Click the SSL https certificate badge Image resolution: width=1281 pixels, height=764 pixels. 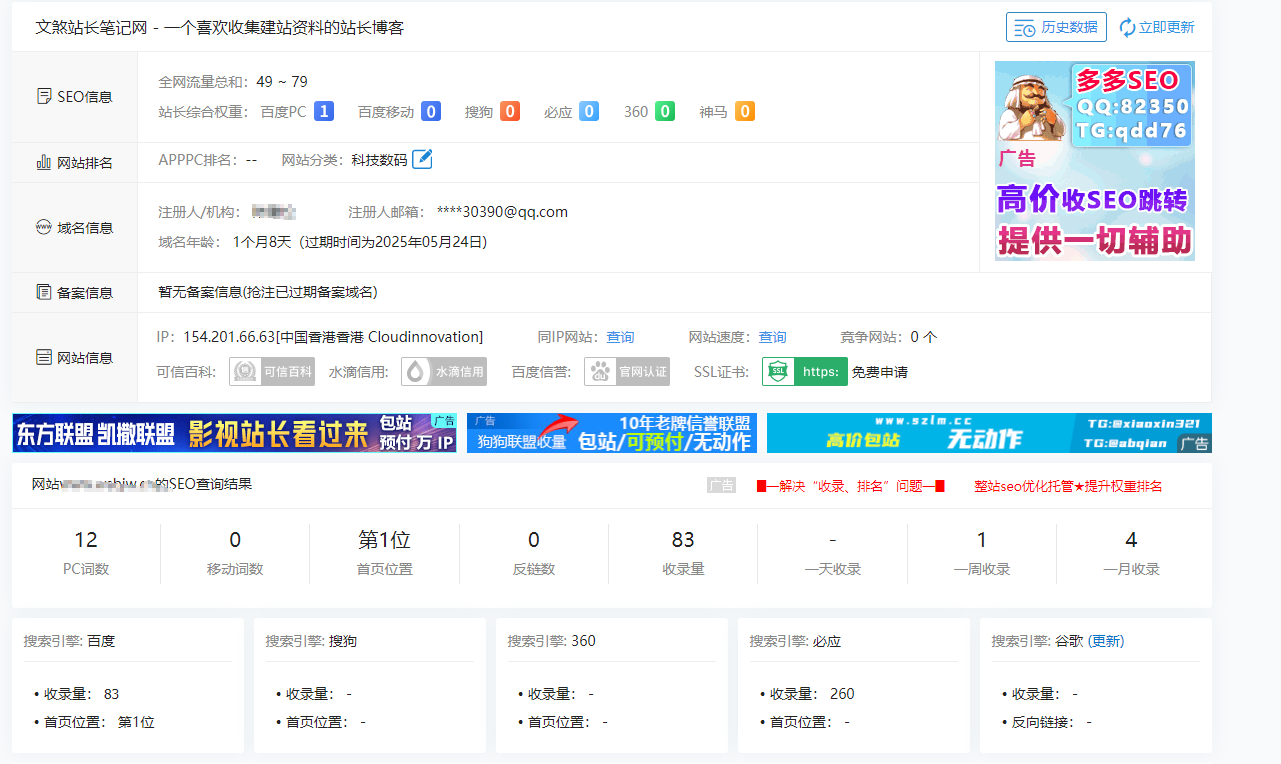point(805,371)
